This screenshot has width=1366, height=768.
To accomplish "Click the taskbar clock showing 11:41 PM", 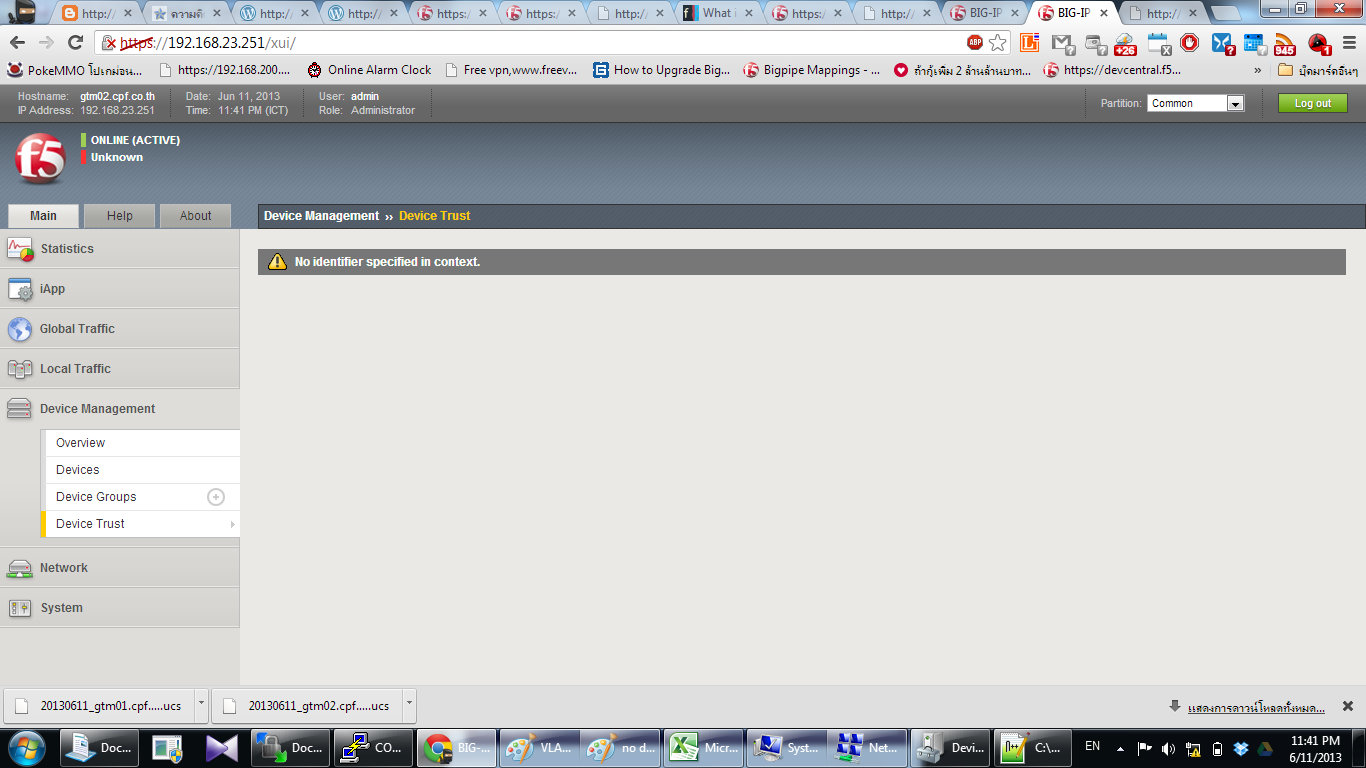I will pos(1316,749).
